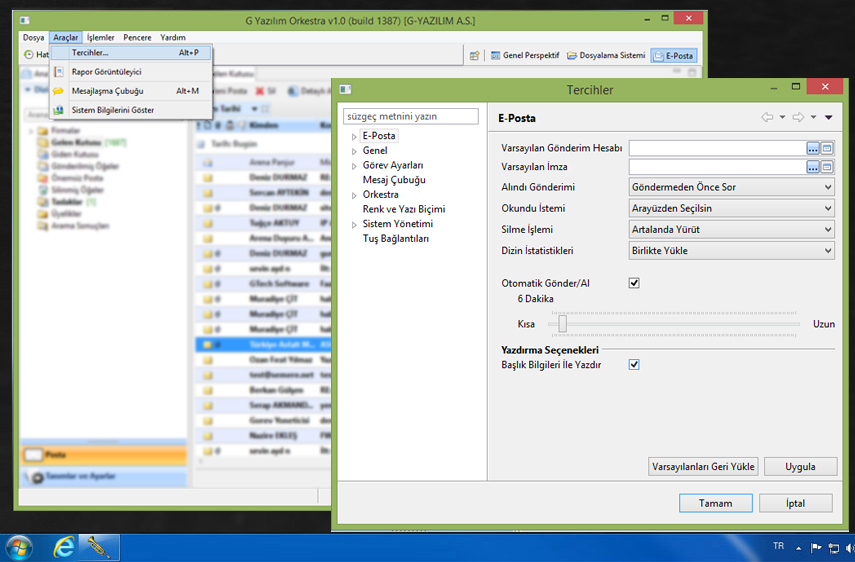Click Varsayılan Gönderim Hesabı text field
855x562 pixels.
tap(717, 148)
